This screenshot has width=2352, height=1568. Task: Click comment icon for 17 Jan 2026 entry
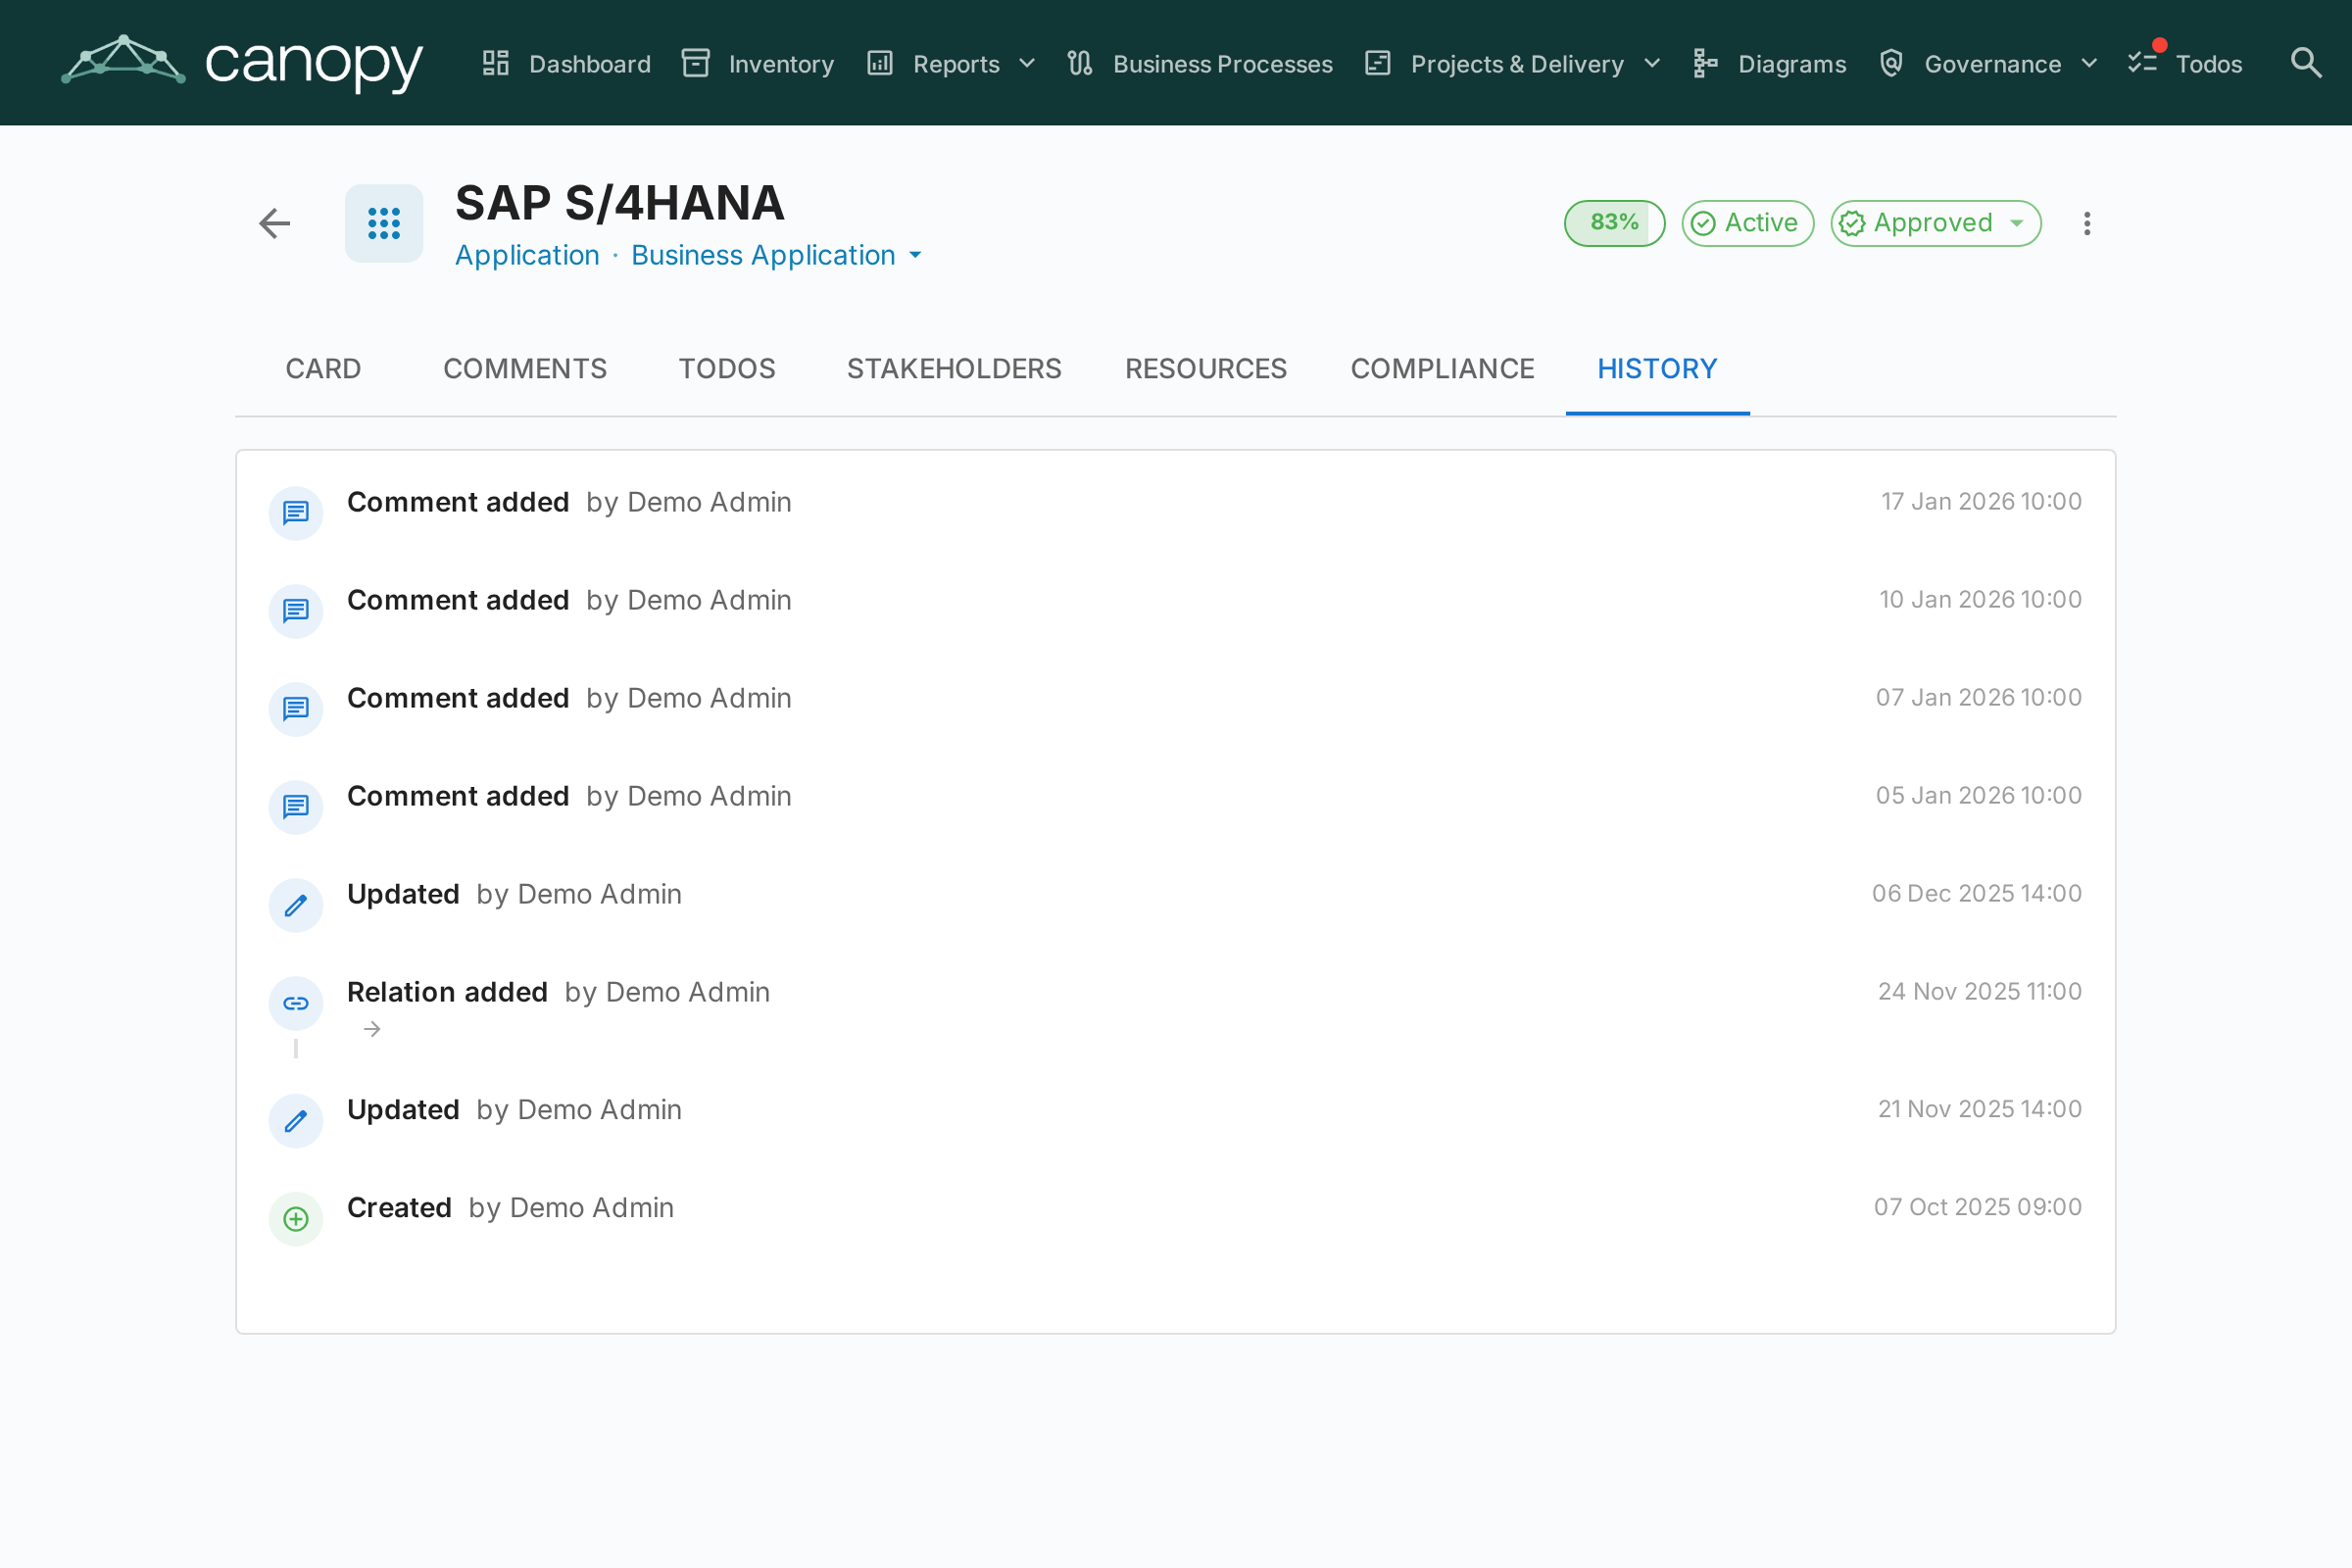[x=296, y=513]
